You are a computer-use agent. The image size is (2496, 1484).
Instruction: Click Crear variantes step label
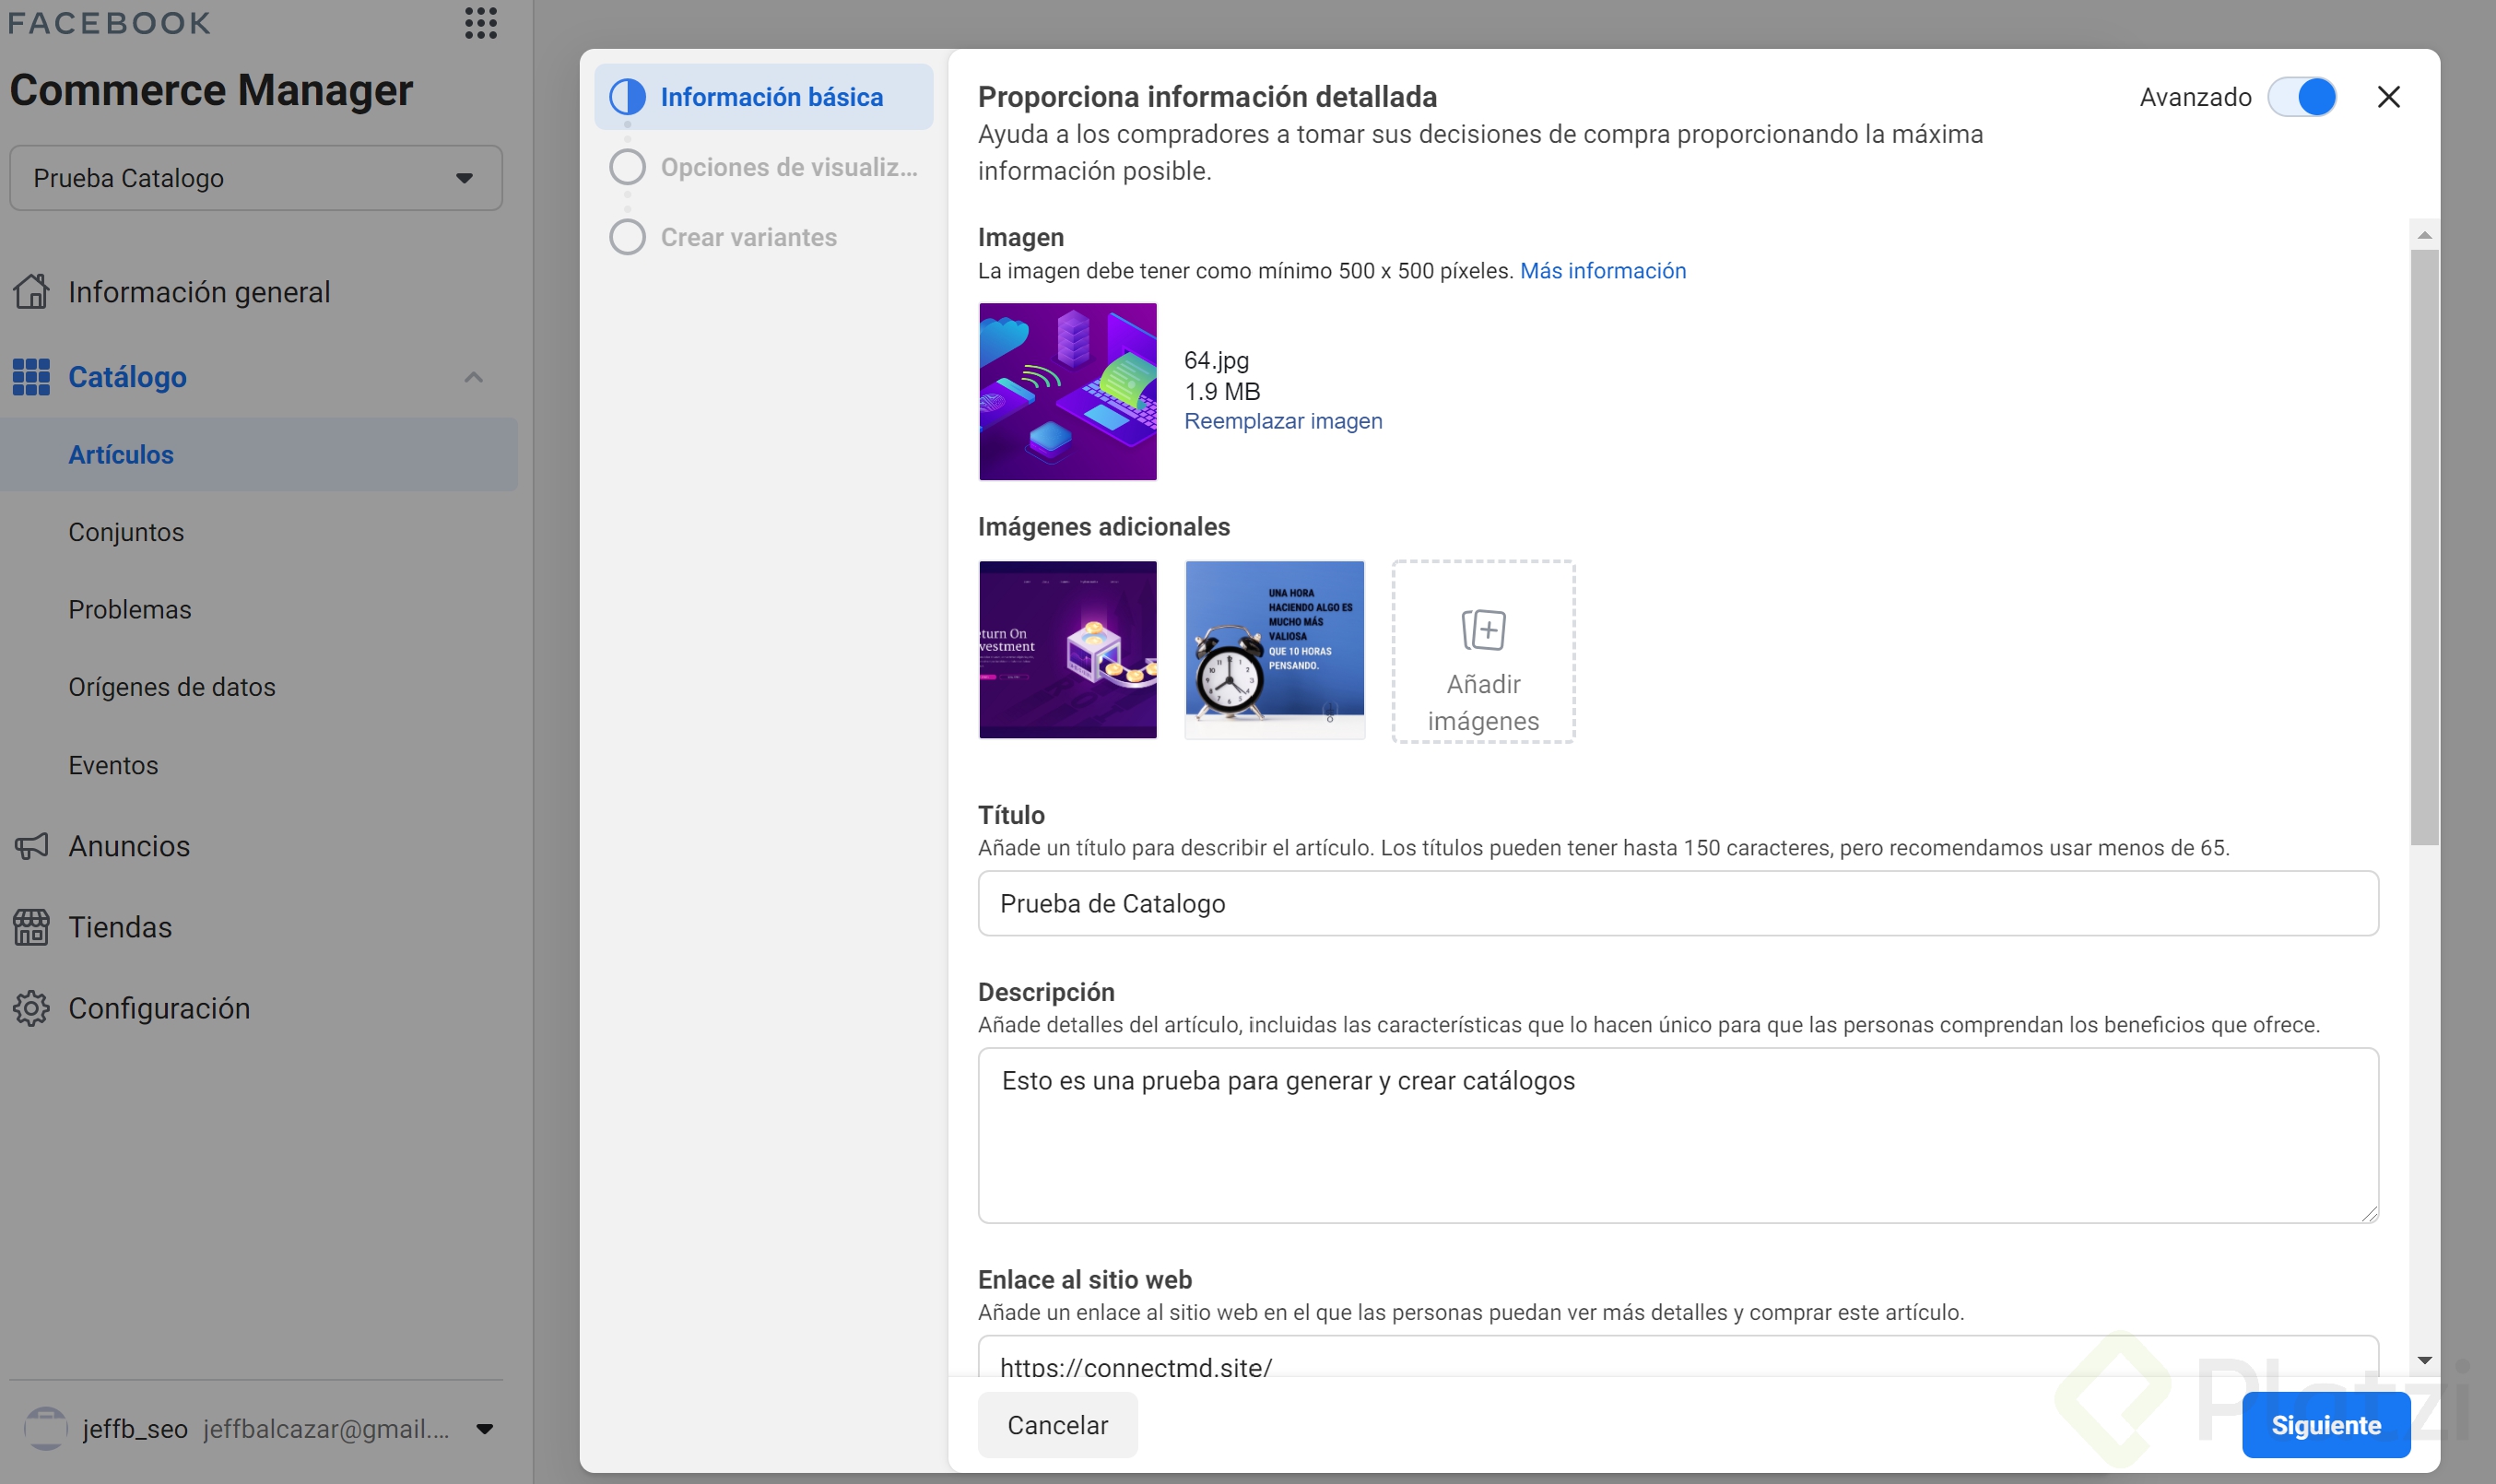pyautogui.click(x=748, y=237)
